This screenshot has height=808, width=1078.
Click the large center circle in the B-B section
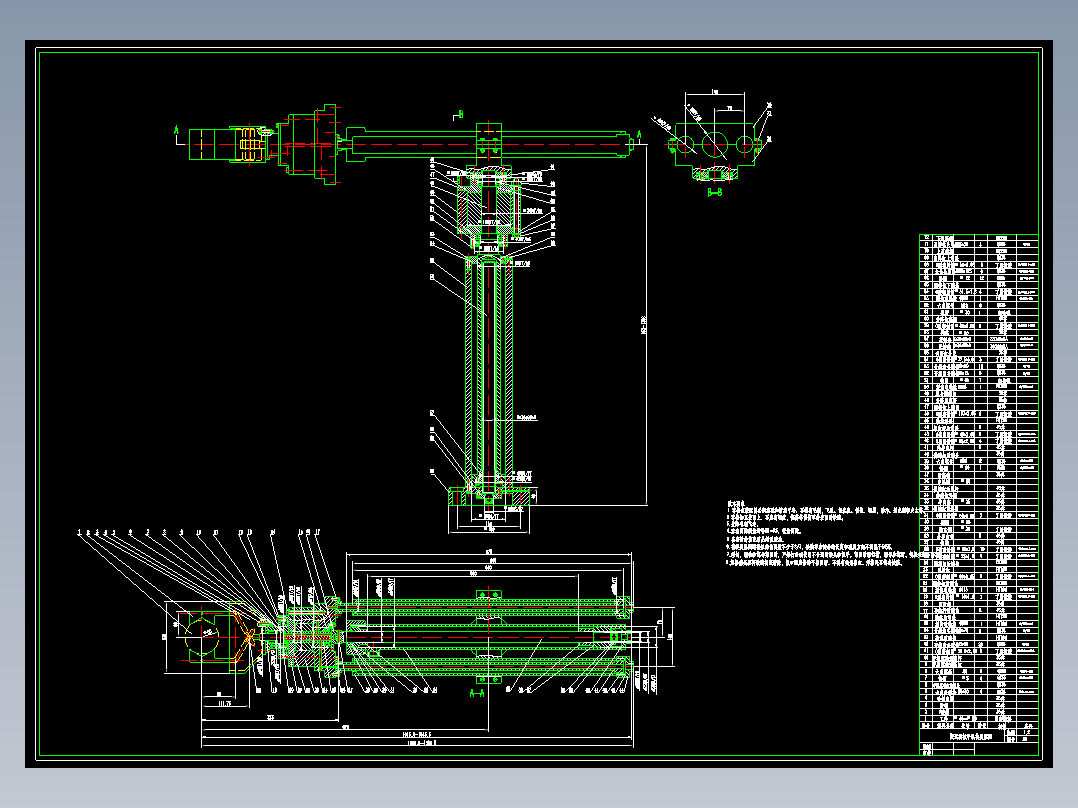point(714,144)
